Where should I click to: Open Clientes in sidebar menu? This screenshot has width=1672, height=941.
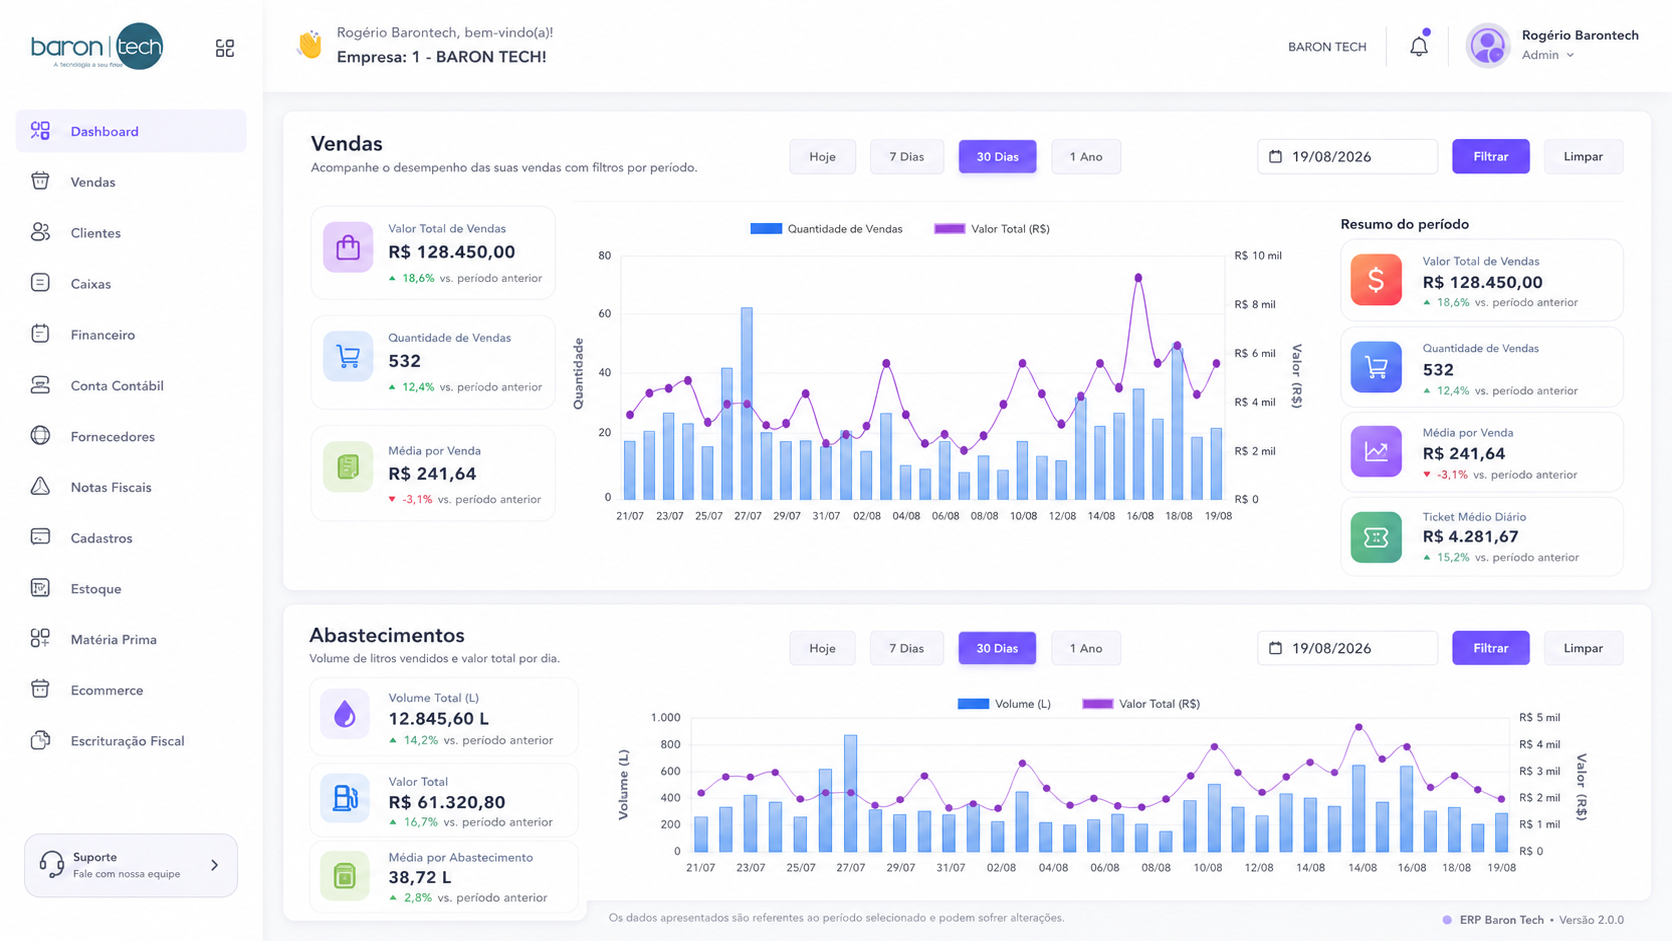point(131,233)
